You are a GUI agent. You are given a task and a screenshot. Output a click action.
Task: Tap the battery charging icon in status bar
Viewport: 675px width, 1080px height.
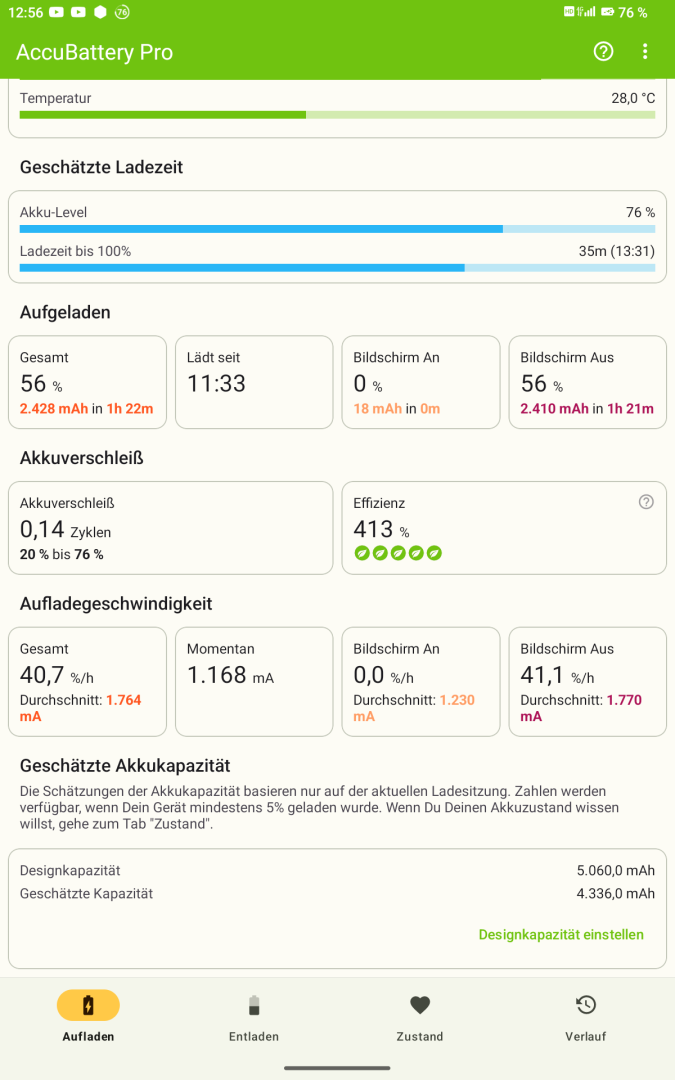608,12
